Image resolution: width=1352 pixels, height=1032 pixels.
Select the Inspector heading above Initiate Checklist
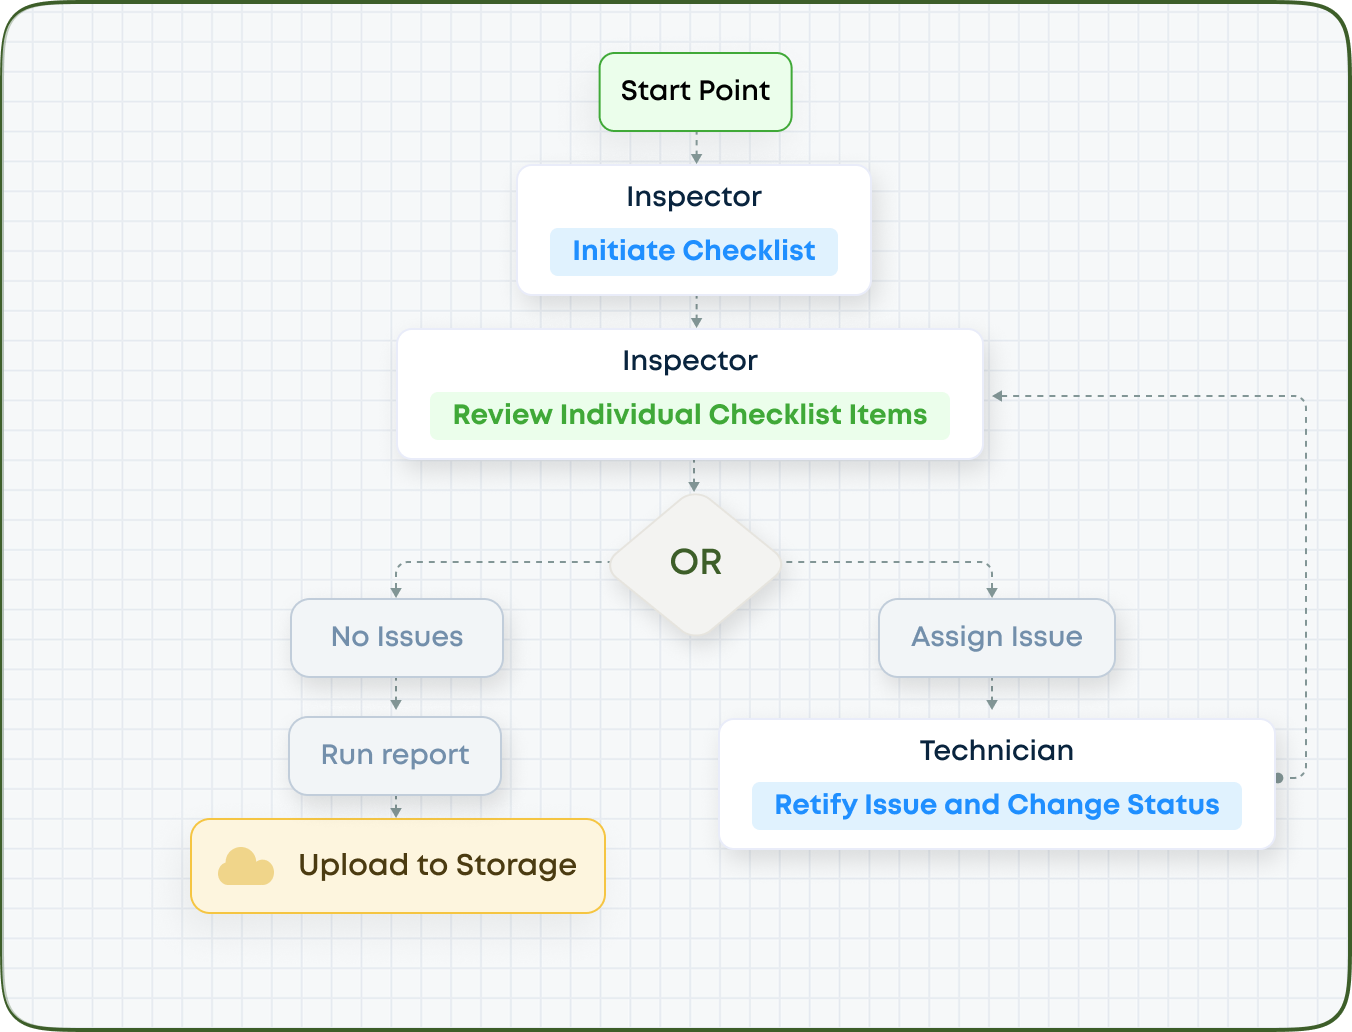point(694,197)
